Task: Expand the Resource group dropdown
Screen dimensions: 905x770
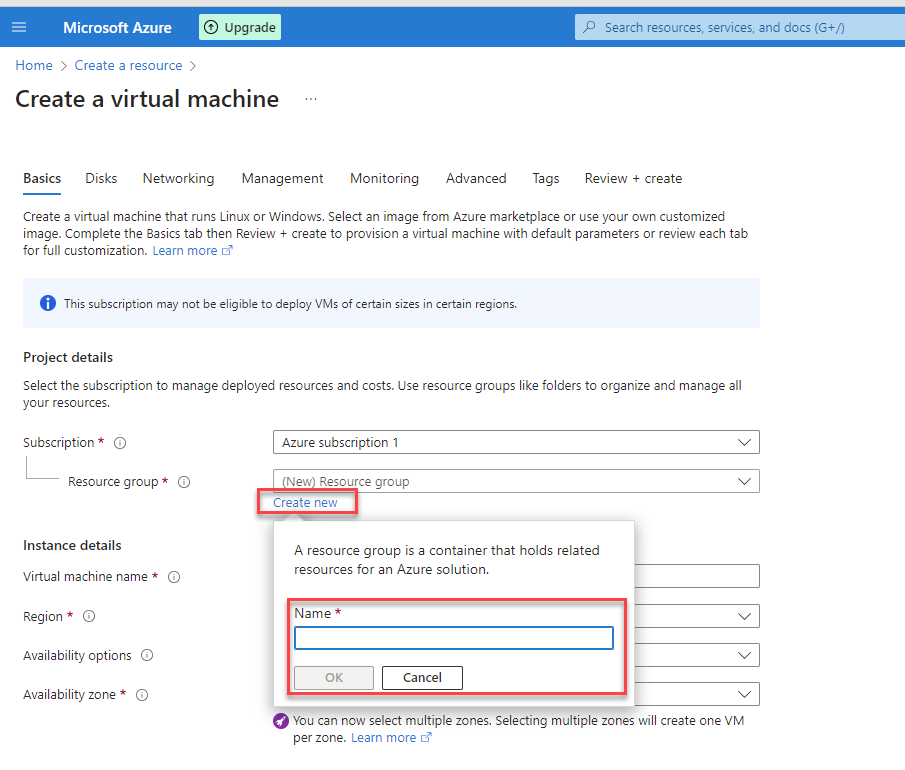Action: (x=515, y=481)
